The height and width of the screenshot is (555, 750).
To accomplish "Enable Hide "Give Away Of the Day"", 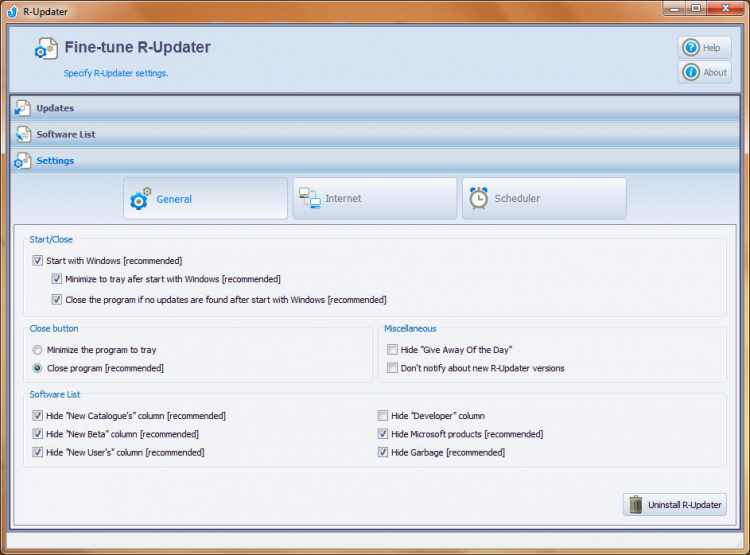I will [x=392, y=350].
